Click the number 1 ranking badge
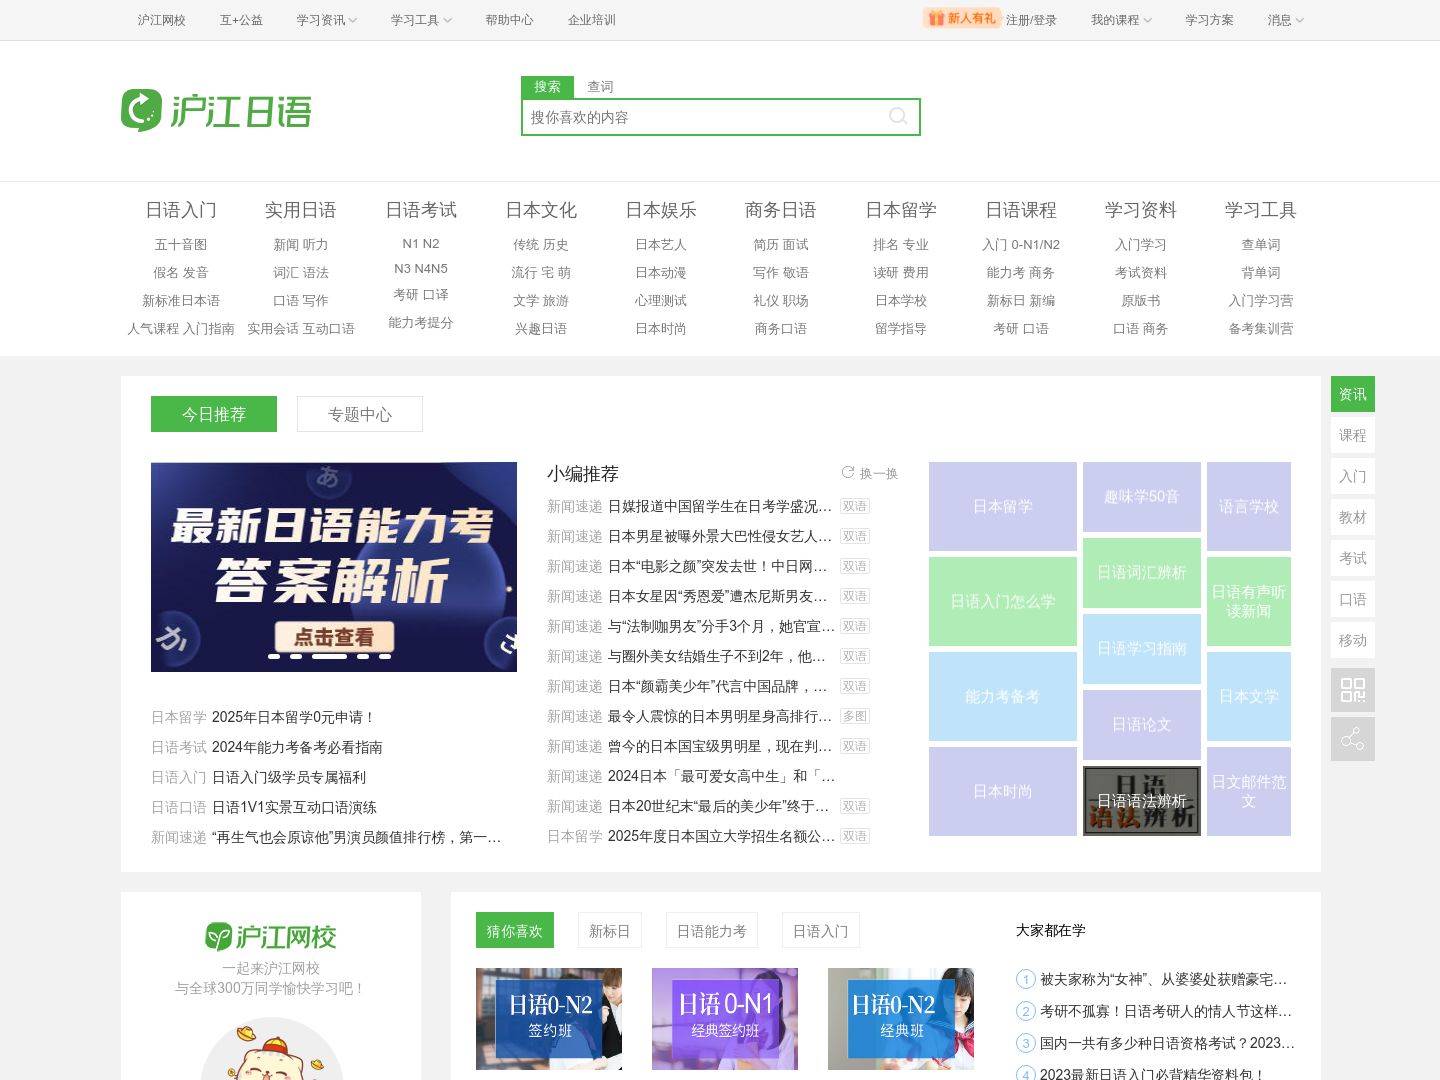Image resolution: width=1440 pixels, height=1080 pixels. coord(1025,979)
